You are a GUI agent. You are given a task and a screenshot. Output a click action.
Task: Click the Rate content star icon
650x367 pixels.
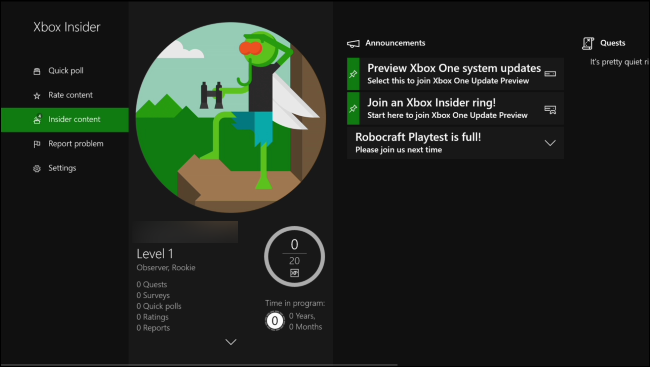point(37,96)
